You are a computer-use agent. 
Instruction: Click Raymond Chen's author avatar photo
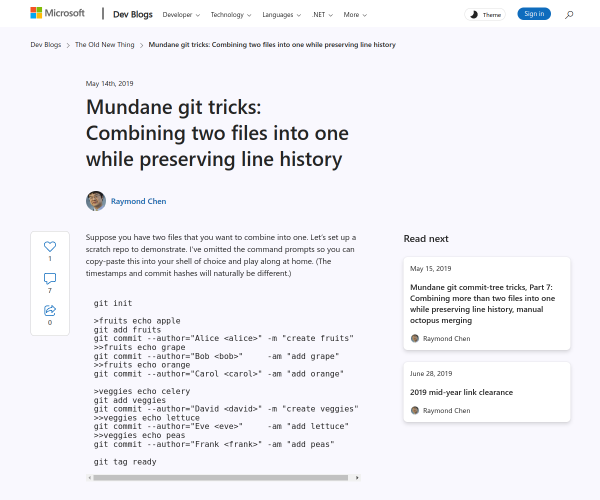click(96, 201)
